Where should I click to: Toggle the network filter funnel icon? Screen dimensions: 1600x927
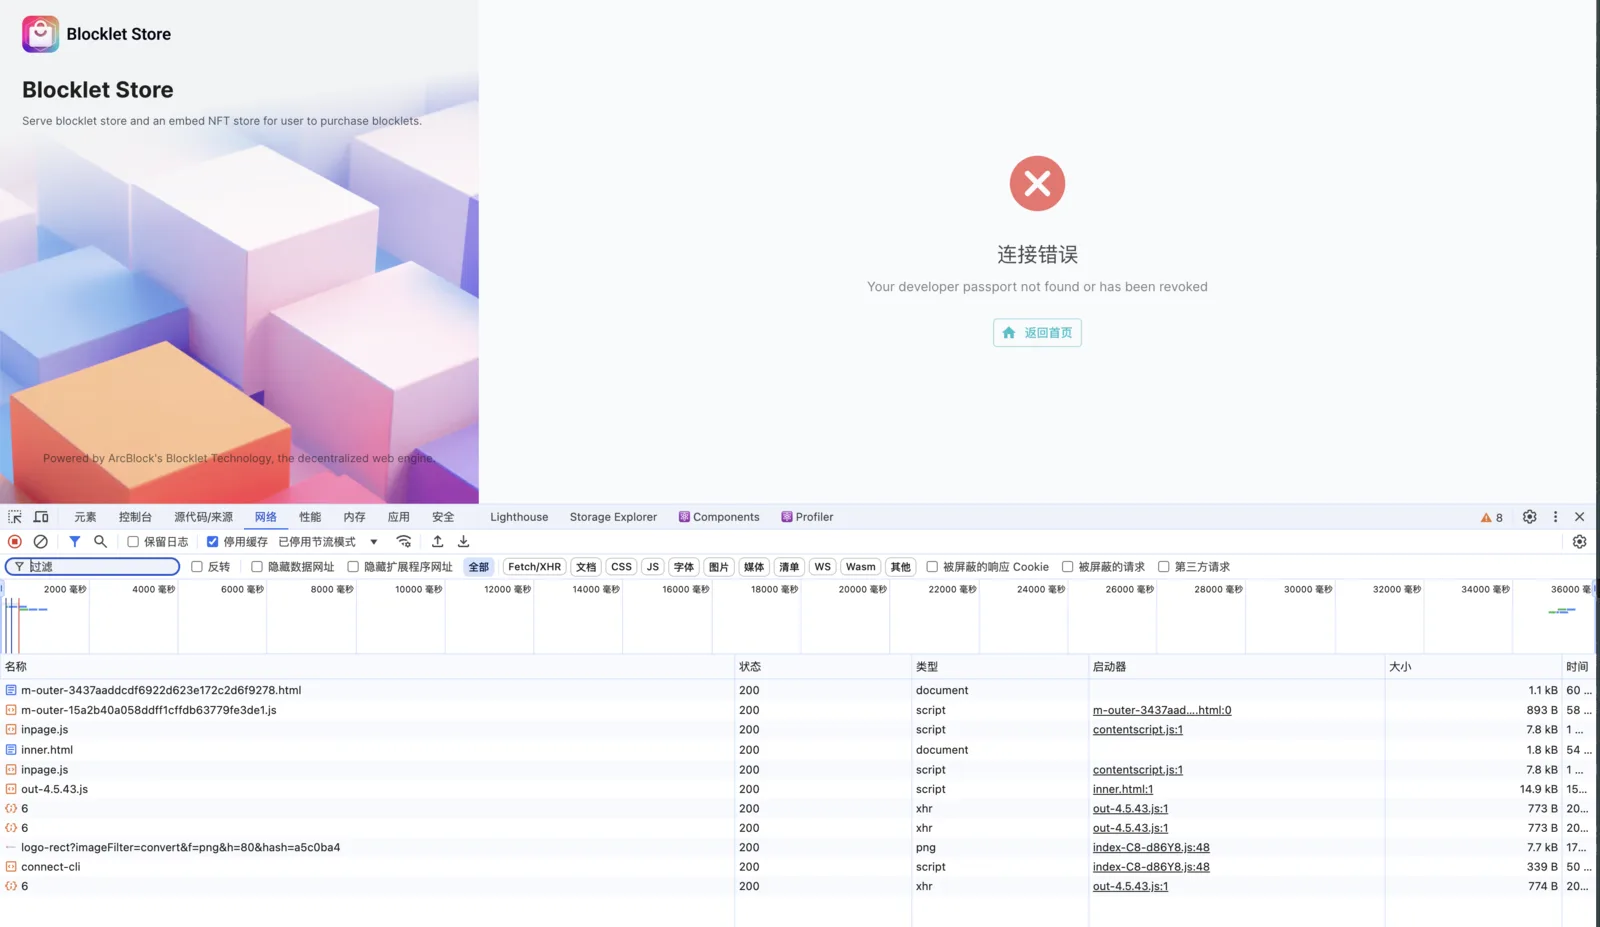pos(75,542)
